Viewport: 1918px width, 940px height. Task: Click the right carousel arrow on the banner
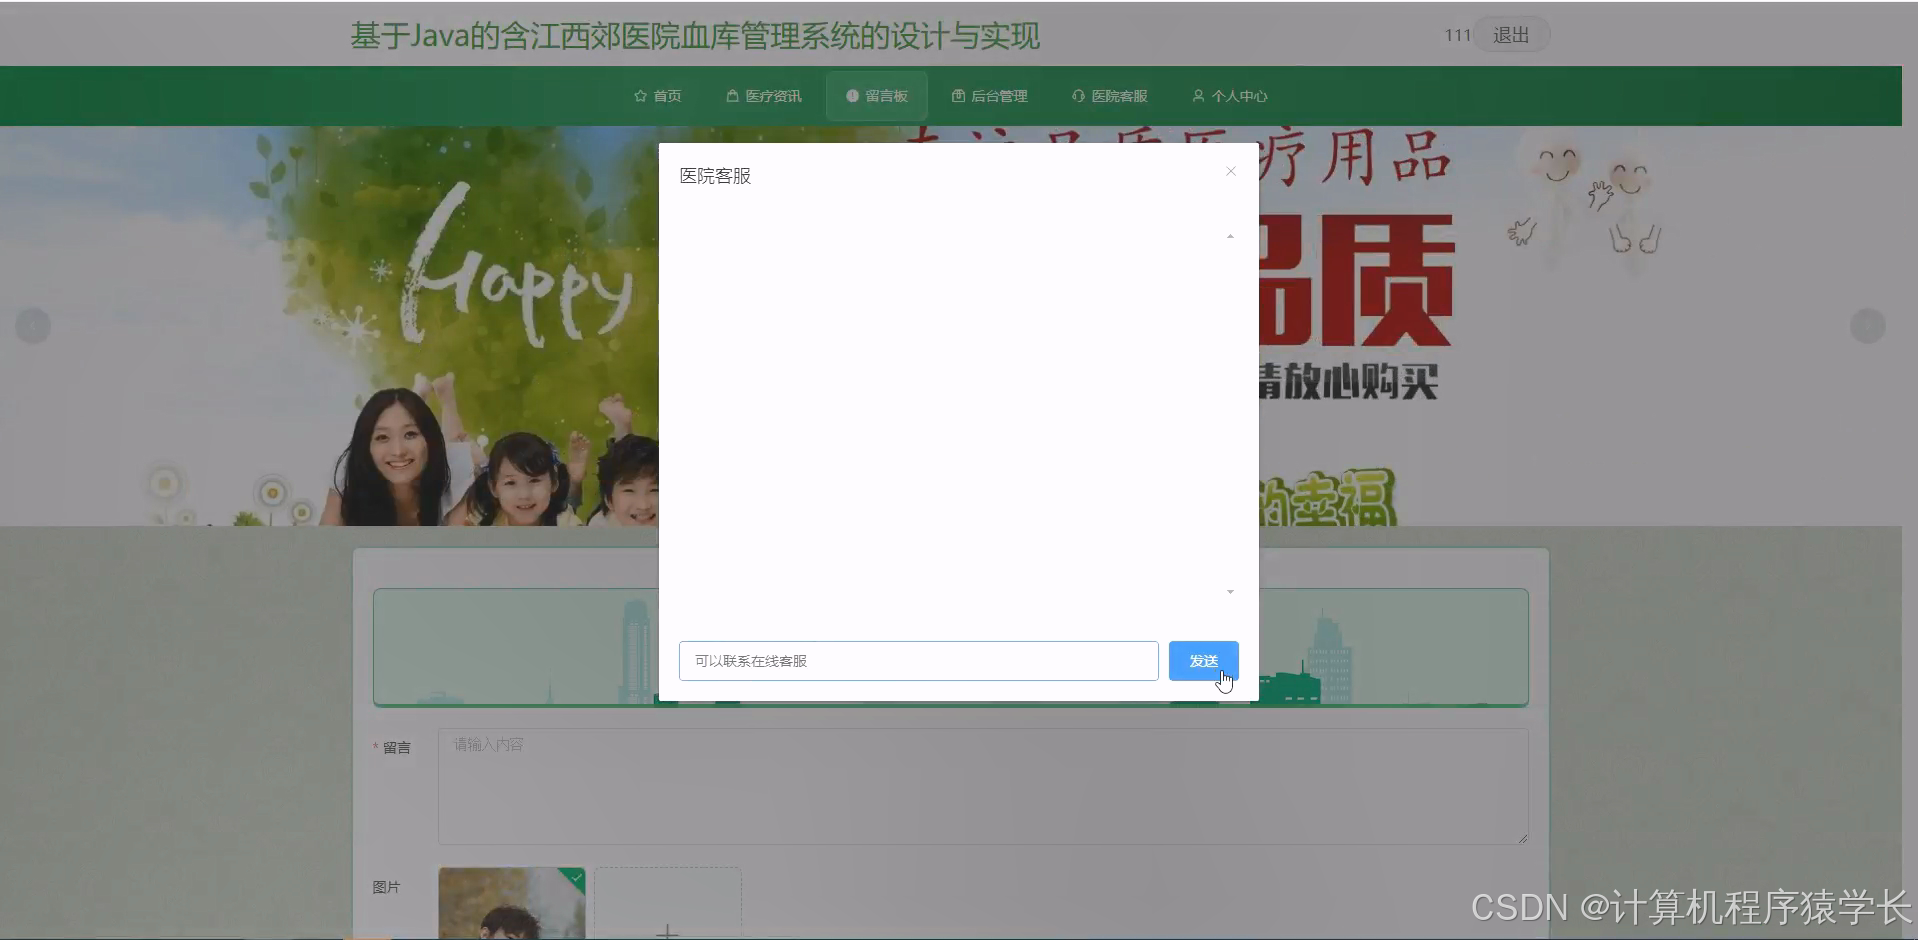pyautogui.click(x=1868, y=326)
